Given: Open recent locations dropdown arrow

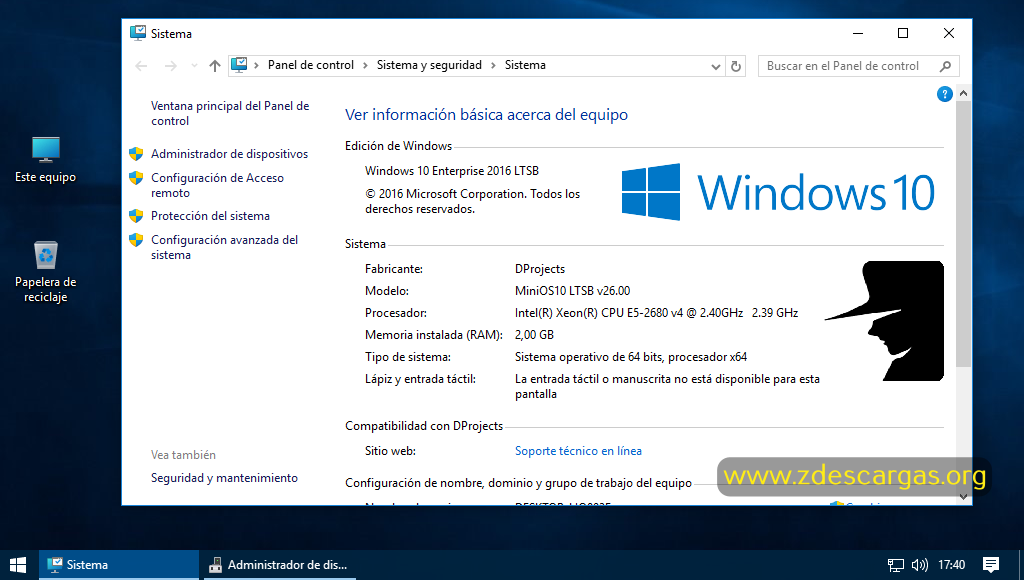Looking at the screenshot, I should tap(194, 66).
